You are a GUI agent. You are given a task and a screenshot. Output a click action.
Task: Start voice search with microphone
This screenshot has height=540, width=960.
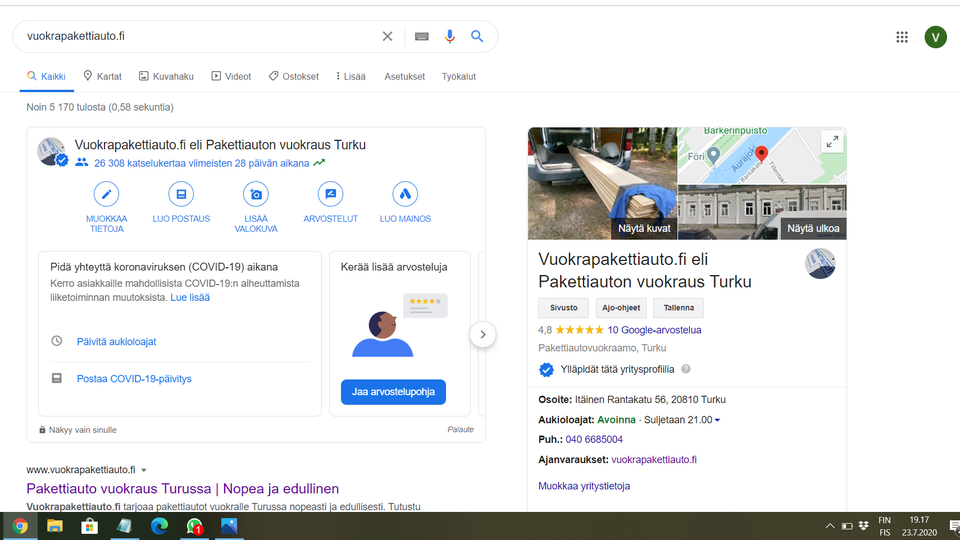(x=450, y=36)
